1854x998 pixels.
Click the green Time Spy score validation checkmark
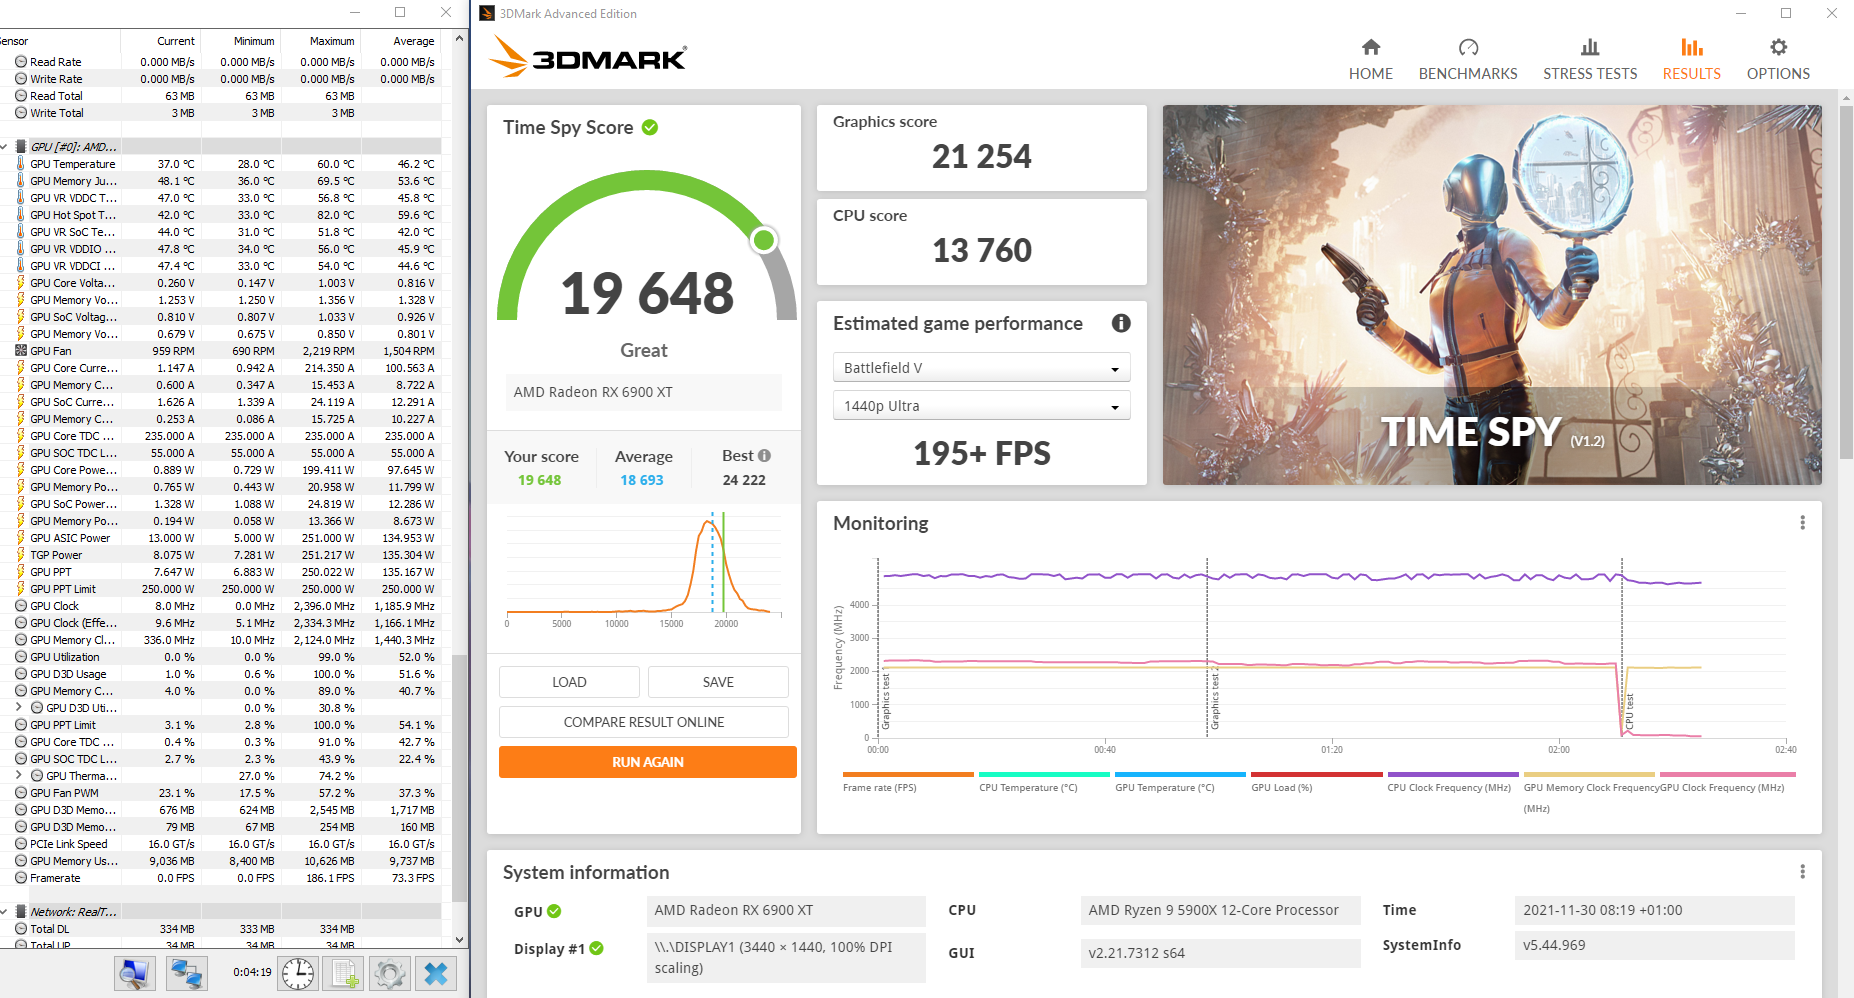click(650, 127)
